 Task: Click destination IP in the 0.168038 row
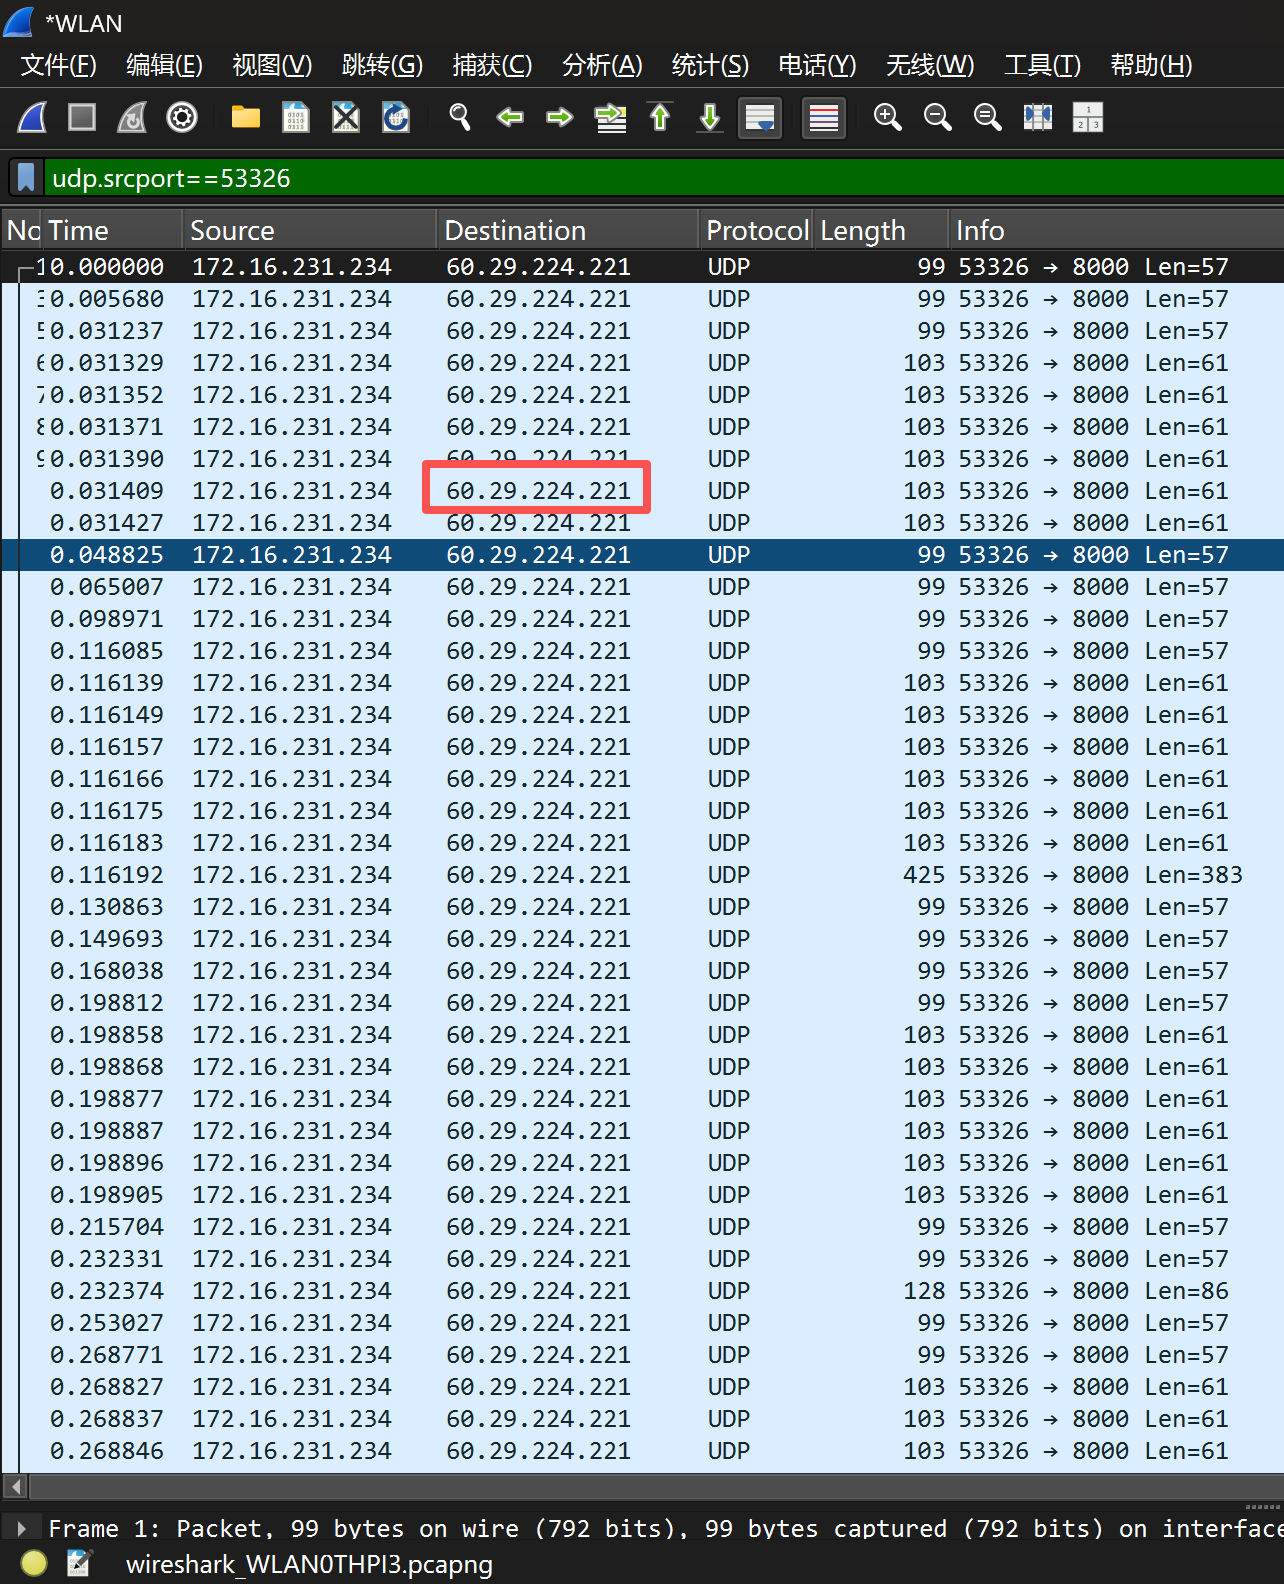tap(538, 971)
